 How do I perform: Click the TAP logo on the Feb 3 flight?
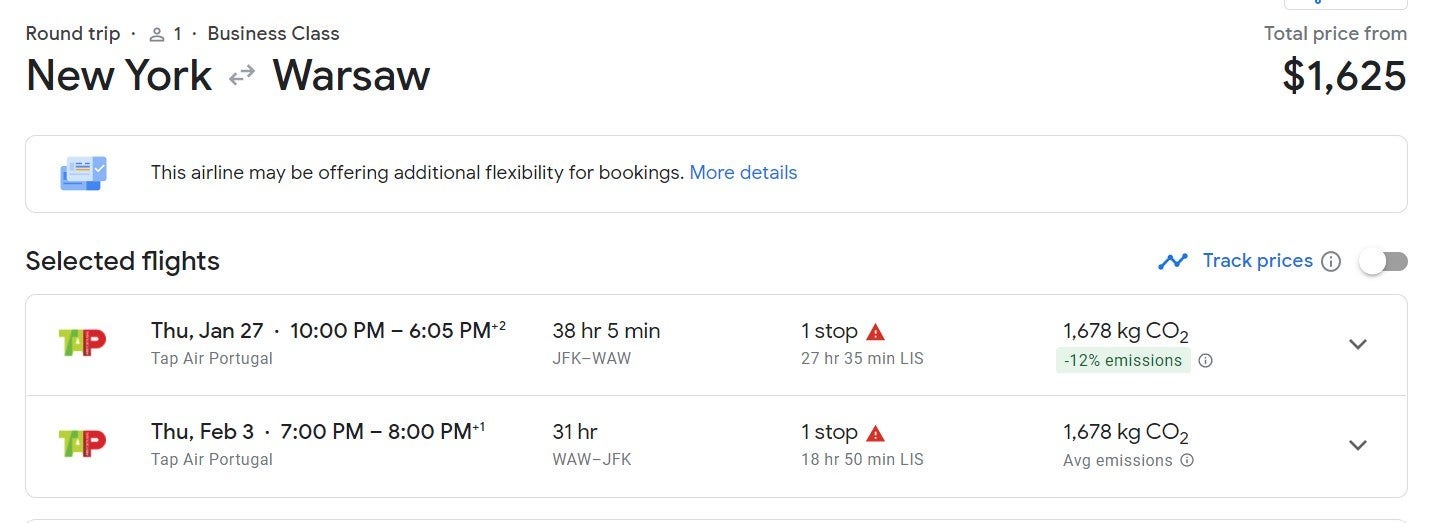[x=82, y=445]
